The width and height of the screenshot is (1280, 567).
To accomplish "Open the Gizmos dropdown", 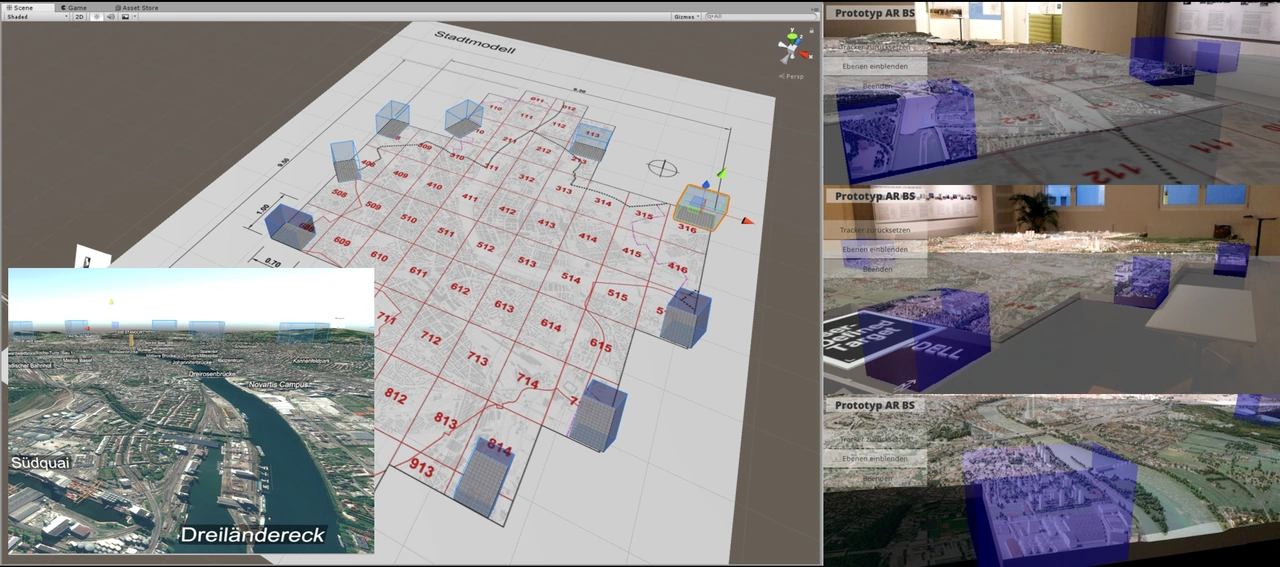I will (686, 17).
